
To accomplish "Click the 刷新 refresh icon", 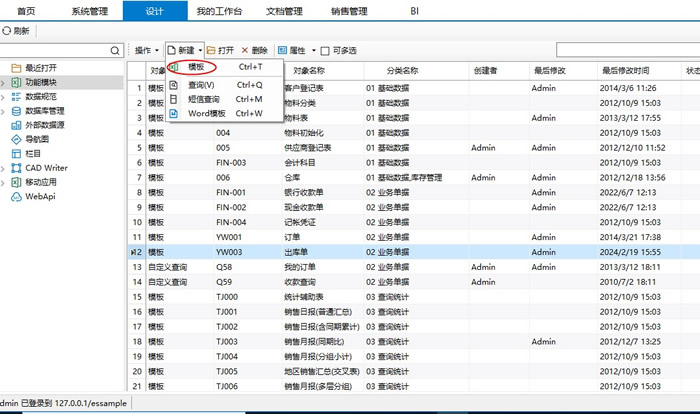I will (x=7, y=31).
